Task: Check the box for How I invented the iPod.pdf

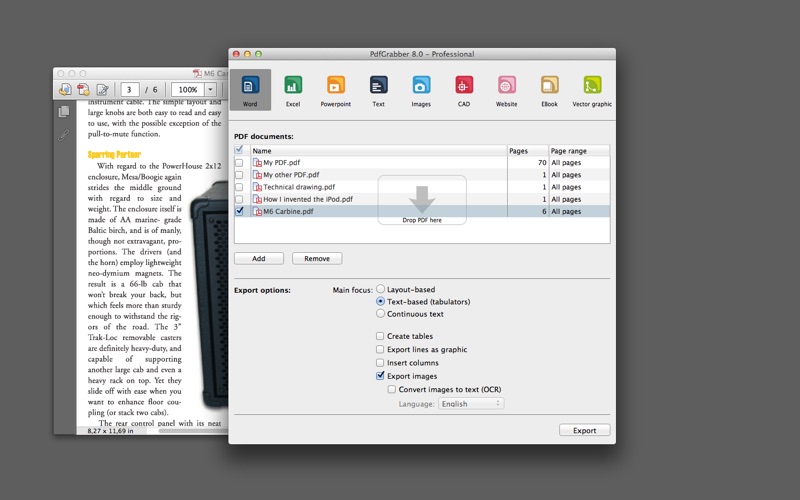Action: (x=239, y=199)
